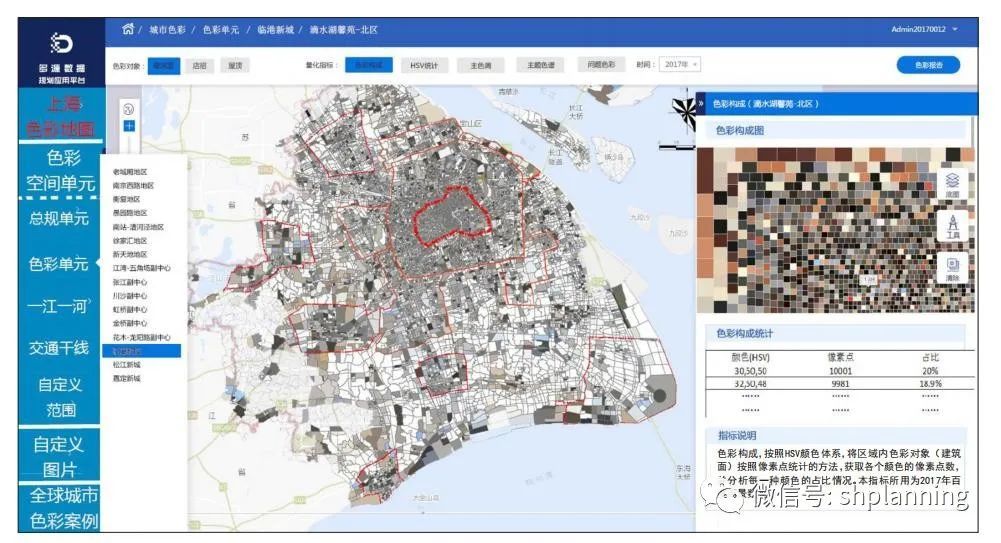Choose 嘉定新城 from unit list
The image size is (1001, 543).
coord(126,378)
